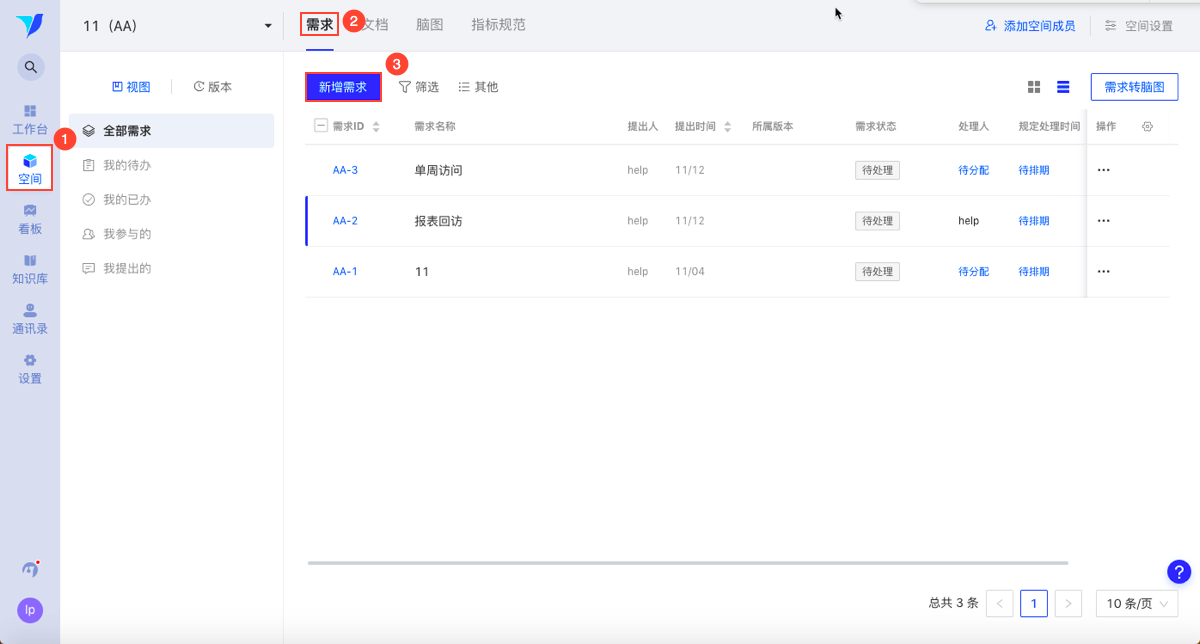Open column settings gear icon

(1147, 126)
